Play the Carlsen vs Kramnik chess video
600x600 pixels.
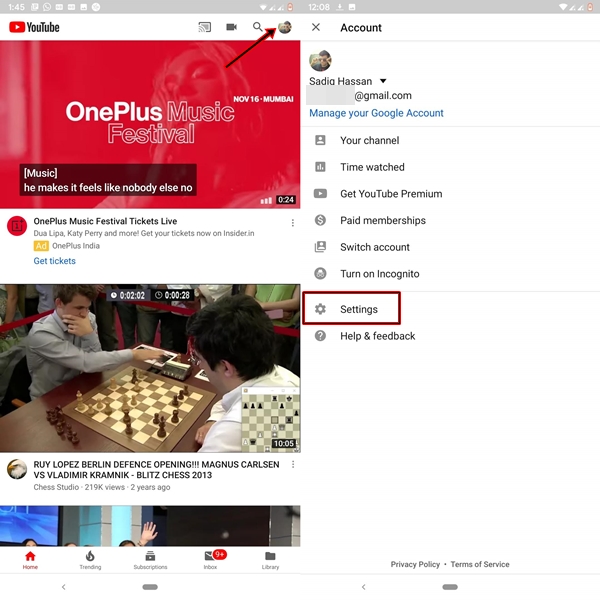[150, 368]
